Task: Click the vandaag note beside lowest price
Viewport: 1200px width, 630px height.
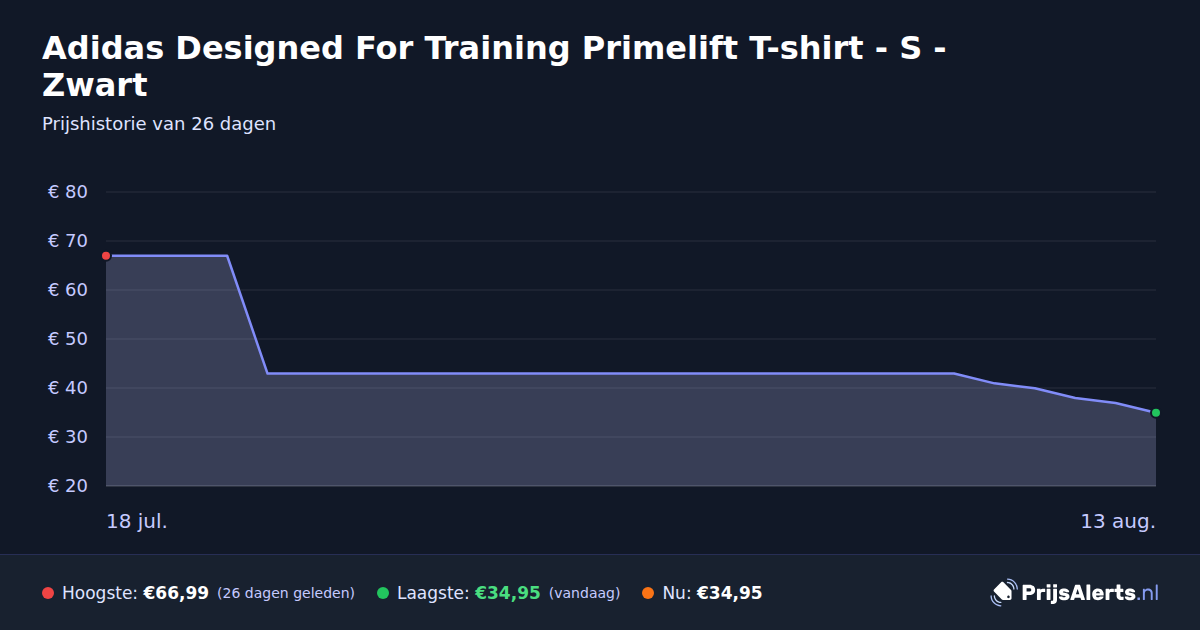Action: click(585, 593)
